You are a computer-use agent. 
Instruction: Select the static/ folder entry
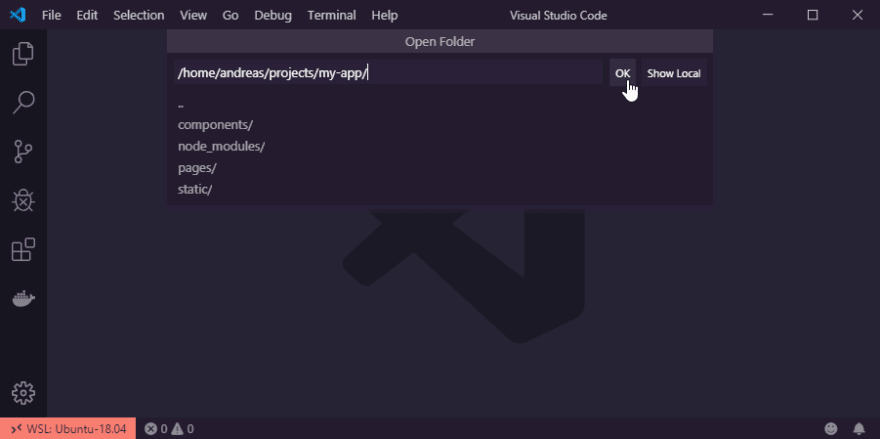pos(440,189)
